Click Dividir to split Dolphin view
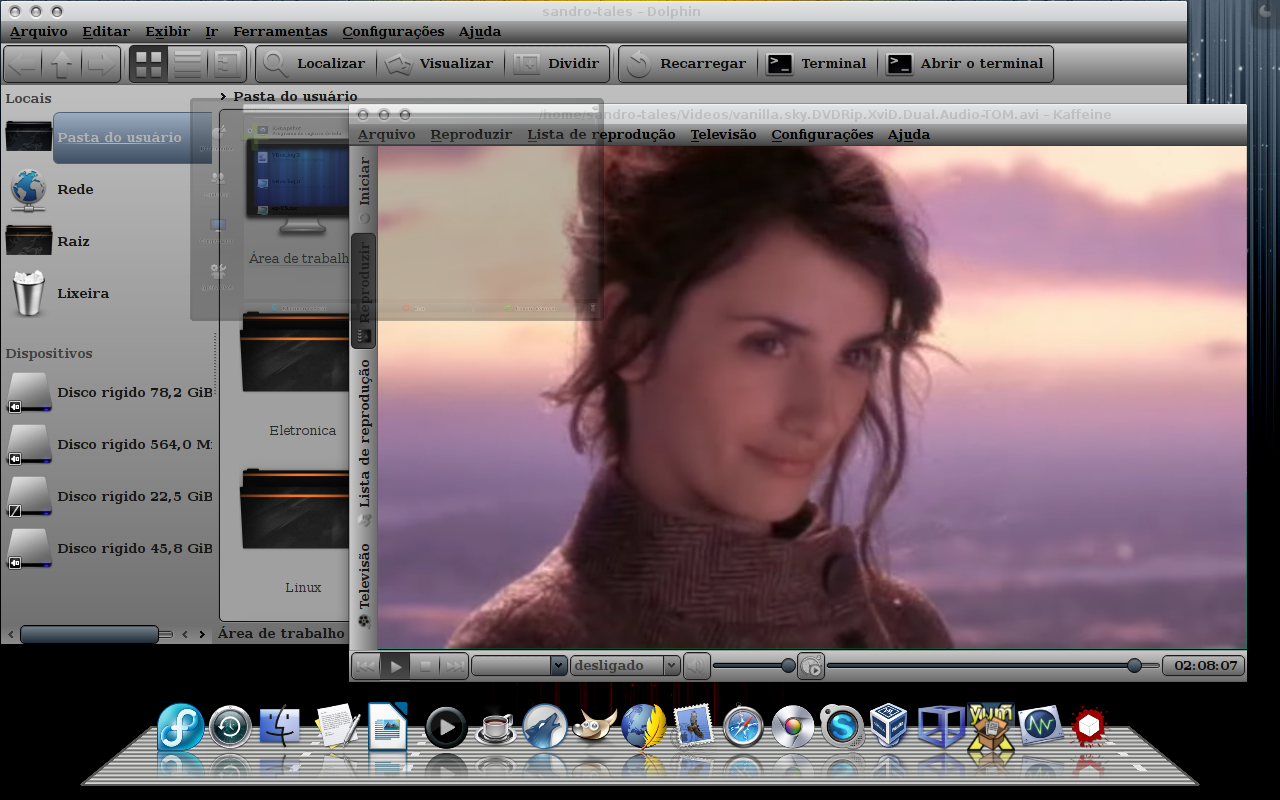 (x=556, y=64)
